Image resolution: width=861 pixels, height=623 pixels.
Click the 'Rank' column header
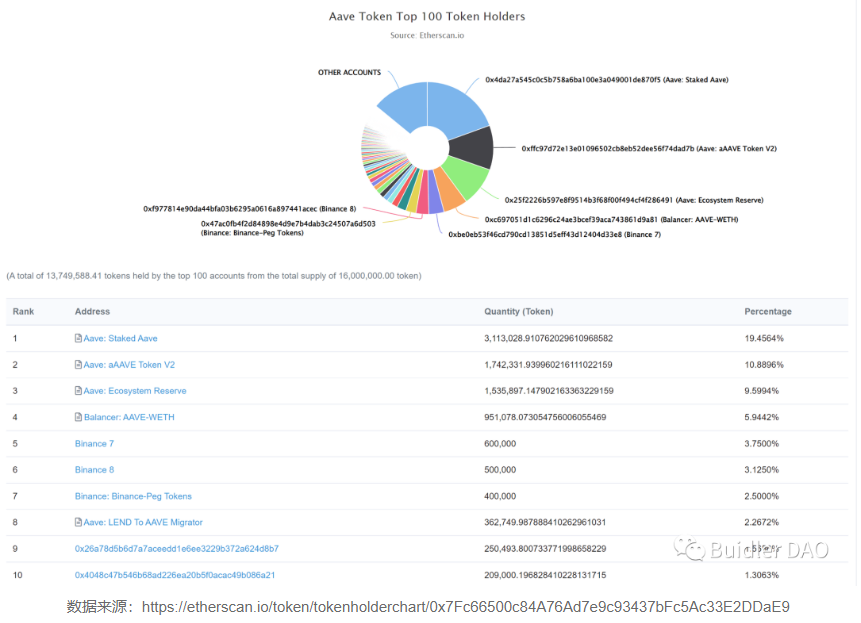coord(23,311)
